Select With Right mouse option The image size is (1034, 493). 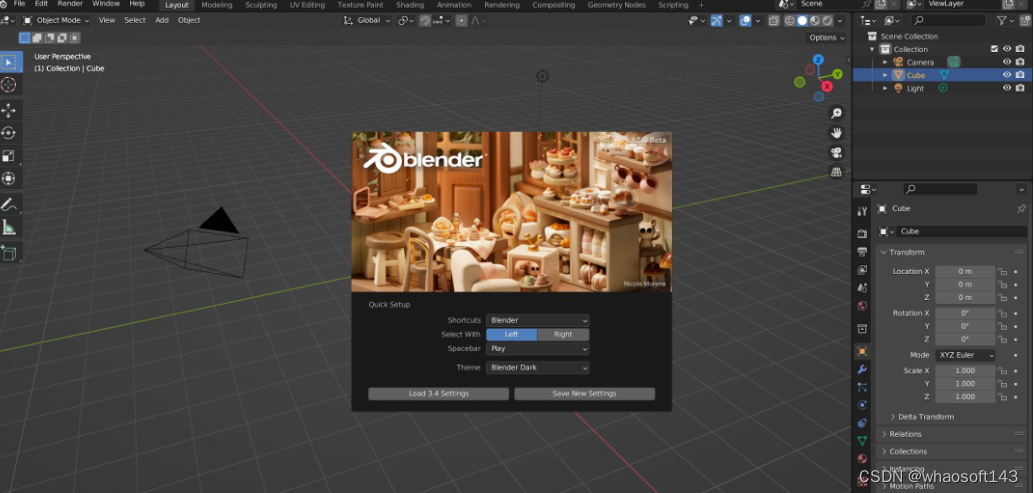[x=563, y=334]
